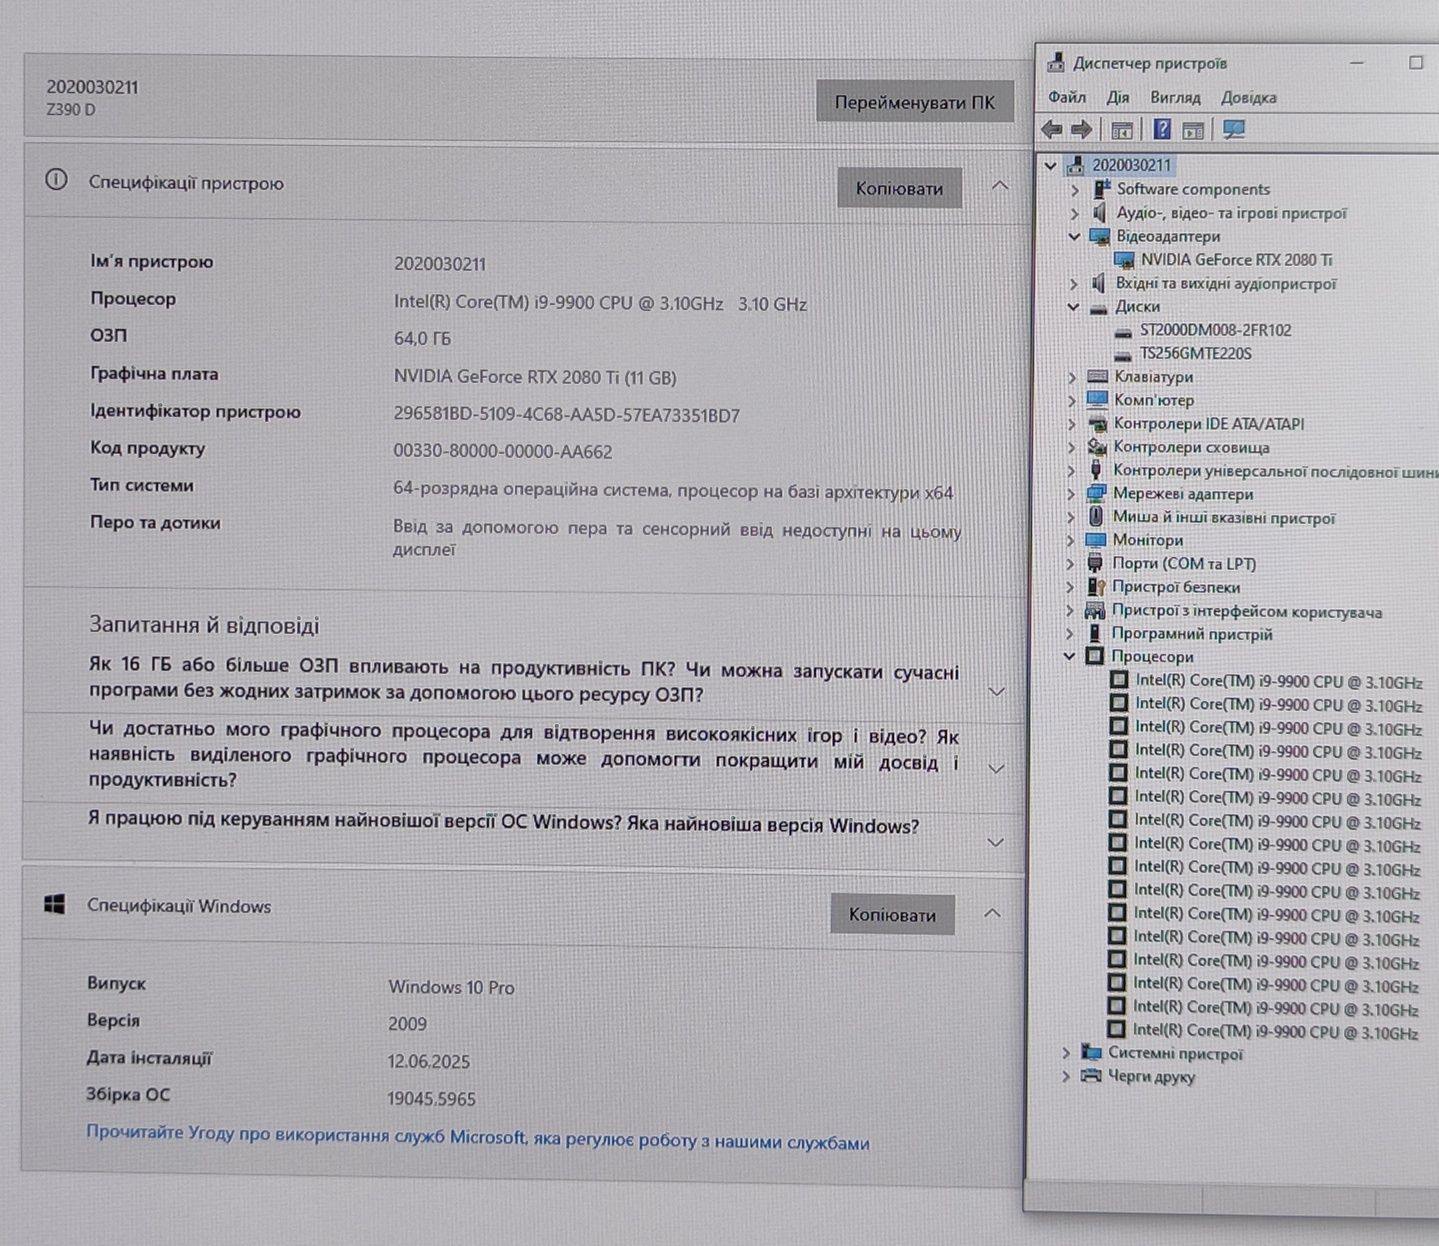The width and height of the screenshot is (1439, 1246).
Task: Collapse the Специфікації пристрою section chevron
Action: coord(999,186)
